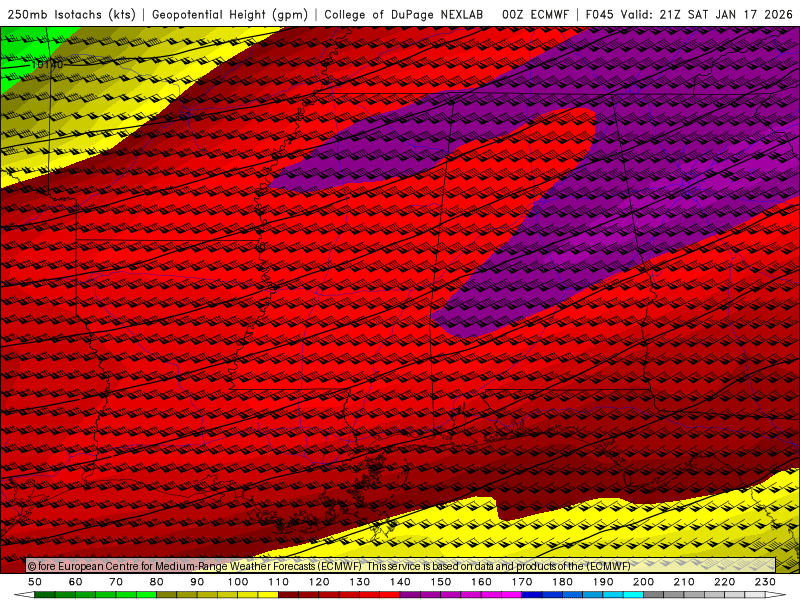The height and width of the screenshot is (600, 800).
Task: Click legend value 100
Action: click(x=238, y=582)
